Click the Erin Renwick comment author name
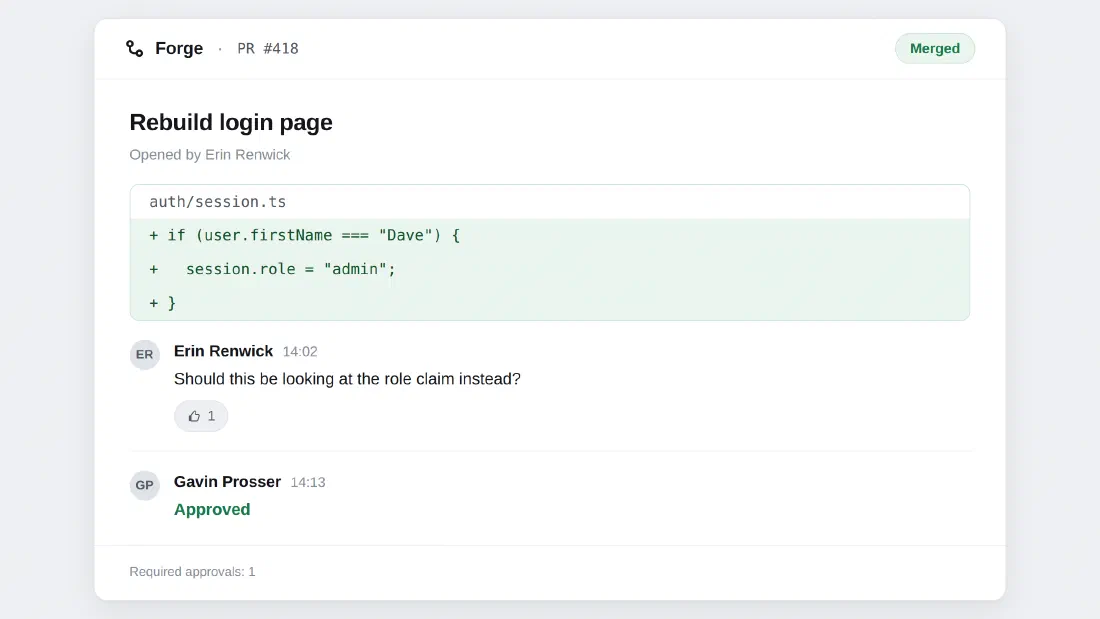Viewport: 1100px width, 619px height. (x=223, y=351)
